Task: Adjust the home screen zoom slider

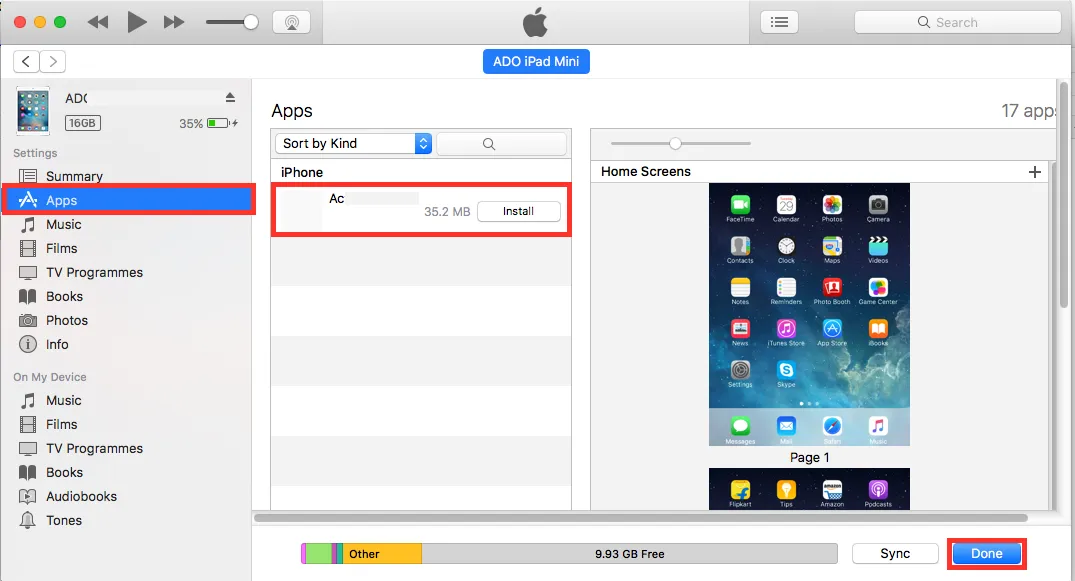Action: click(x=675, y=143)
